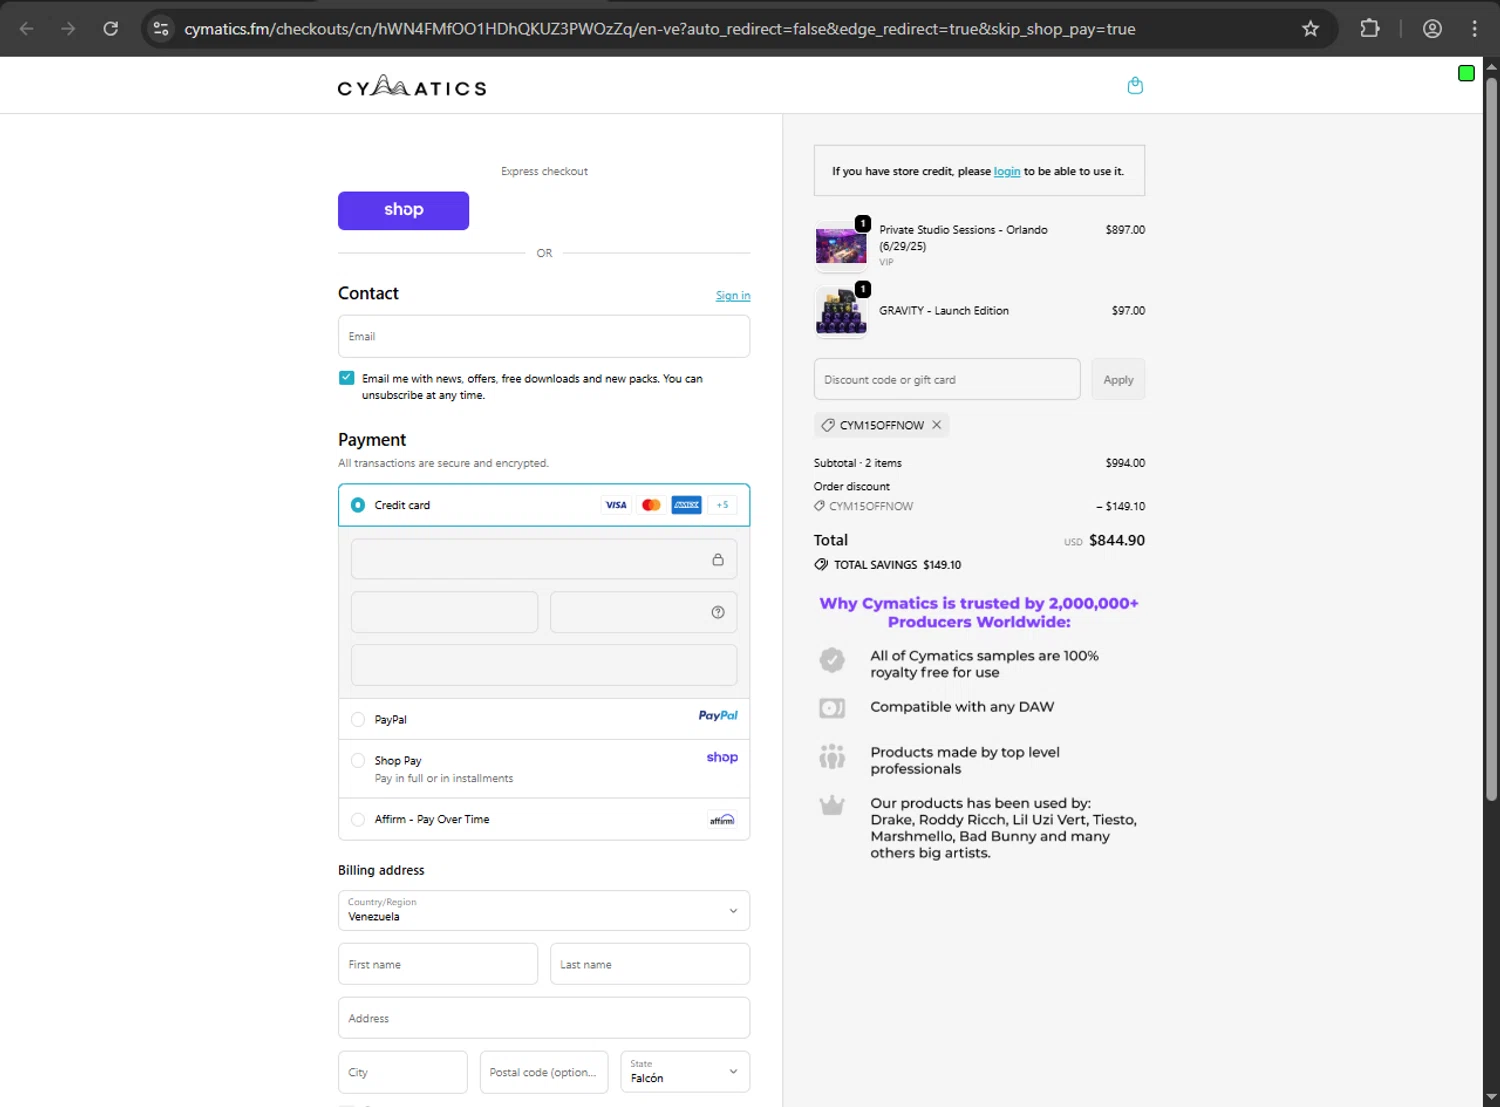The width and height of the screenshot is (1500, 1107).
Task: Click the royalty free checkmark badge icon
Action: (x=832, y=660)
